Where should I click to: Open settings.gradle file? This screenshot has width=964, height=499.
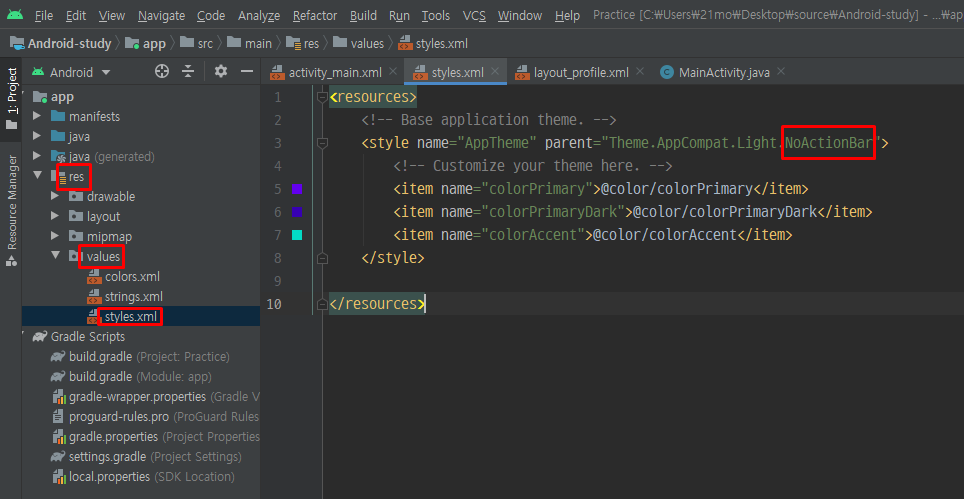click(146, 457)
